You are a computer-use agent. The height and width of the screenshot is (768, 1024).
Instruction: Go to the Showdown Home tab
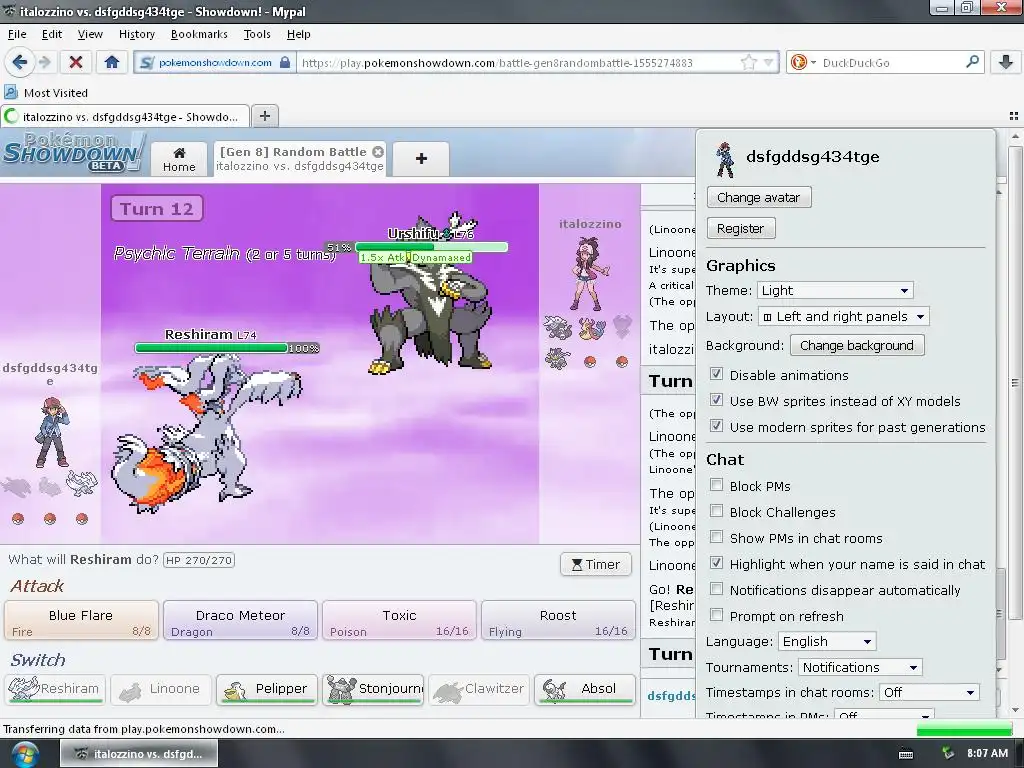coord(179,159)
